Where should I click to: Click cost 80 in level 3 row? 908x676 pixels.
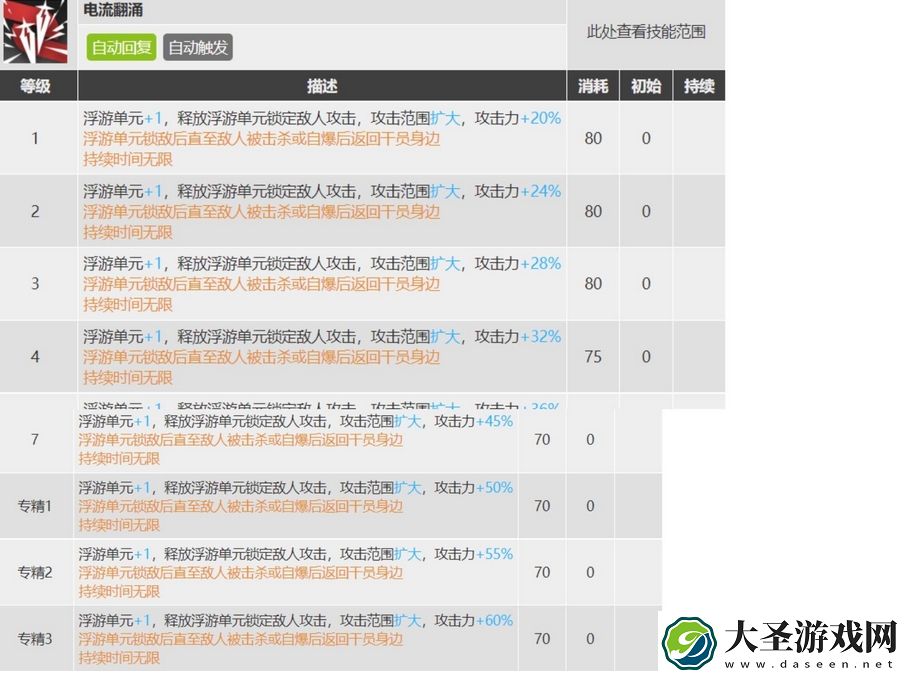[x=593, y=284]
